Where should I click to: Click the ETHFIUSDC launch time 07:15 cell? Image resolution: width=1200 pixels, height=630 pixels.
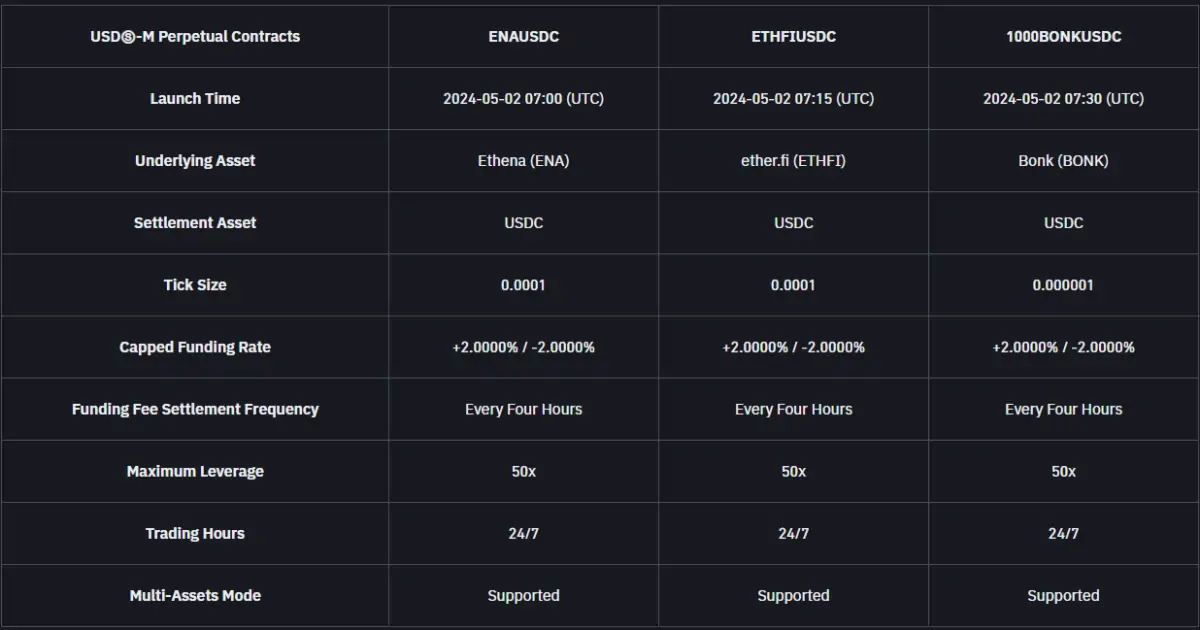793,98
